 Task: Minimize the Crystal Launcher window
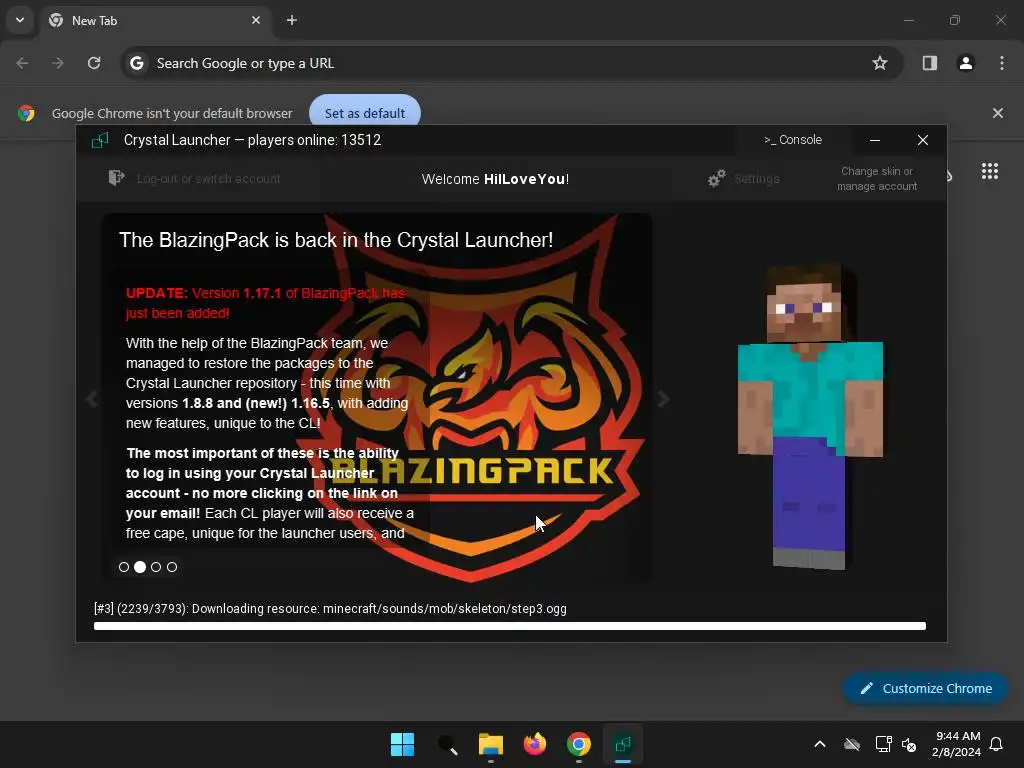875,140
